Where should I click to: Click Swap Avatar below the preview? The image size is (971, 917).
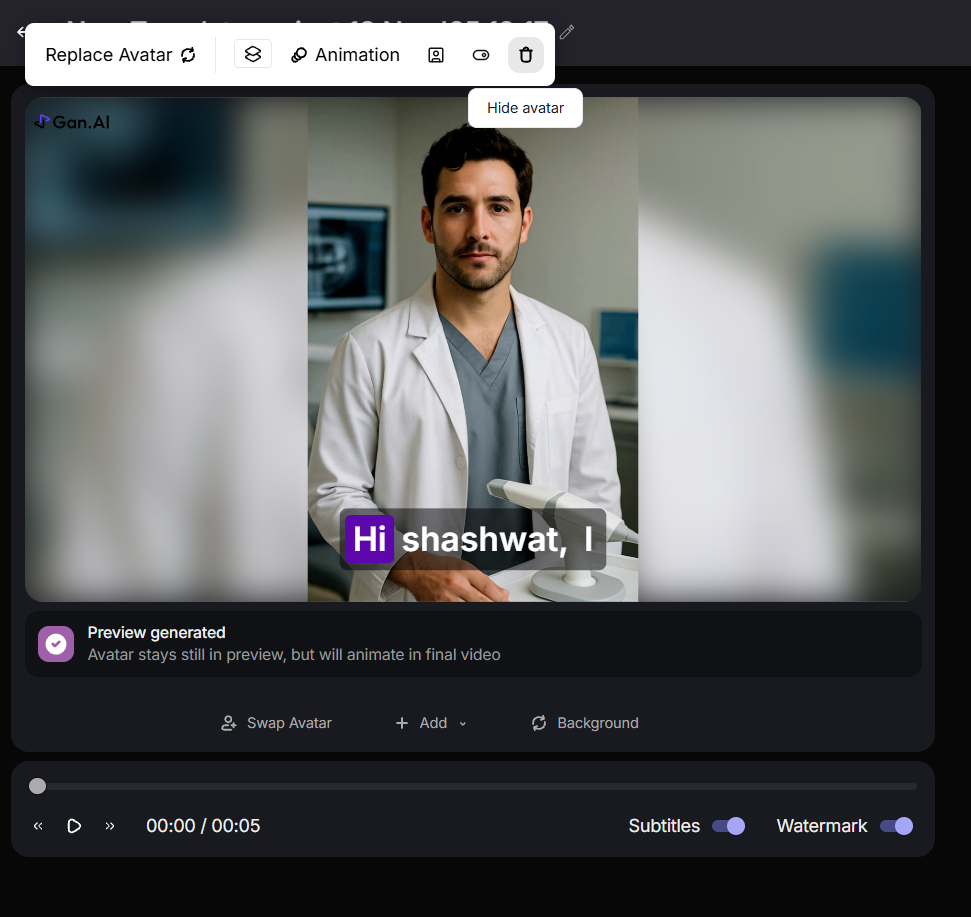(x=276, y=723)
